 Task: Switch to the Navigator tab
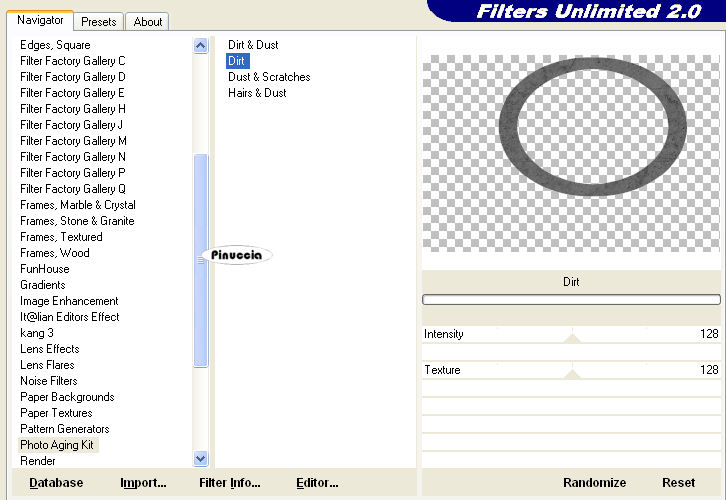(x=40, y=20)
